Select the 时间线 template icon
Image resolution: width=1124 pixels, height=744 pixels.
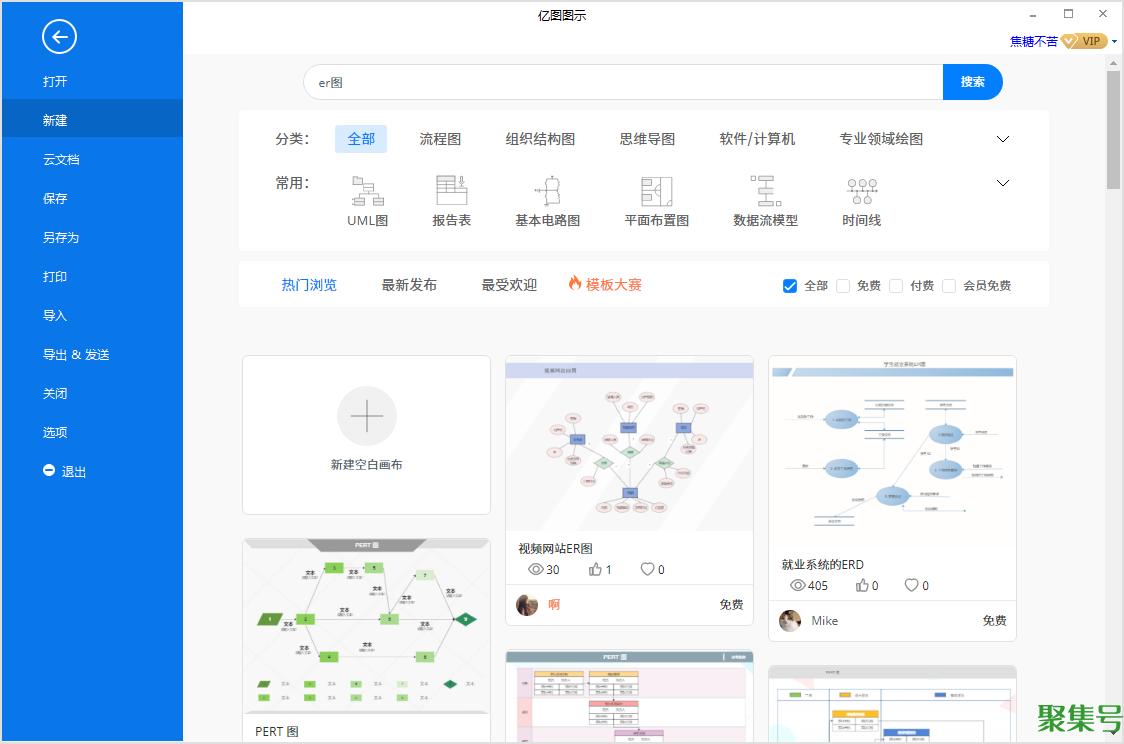pos(861,191)
